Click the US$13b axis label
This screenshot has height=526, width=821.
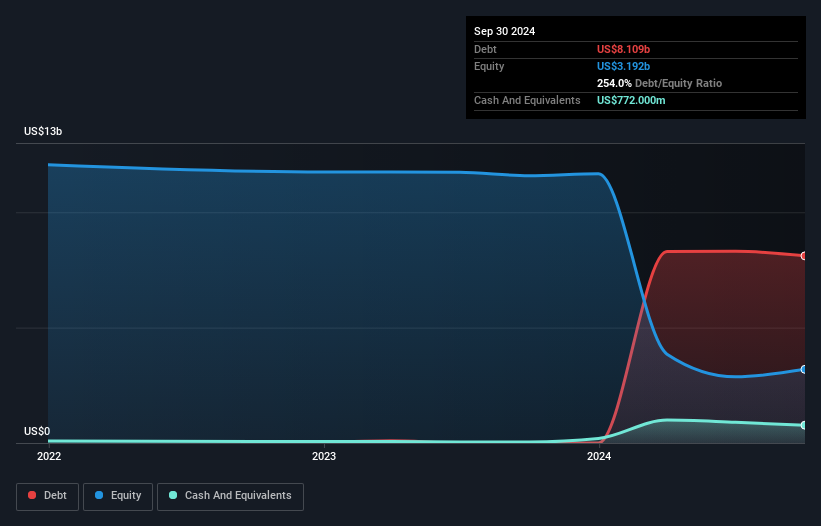tap(43, 131)
